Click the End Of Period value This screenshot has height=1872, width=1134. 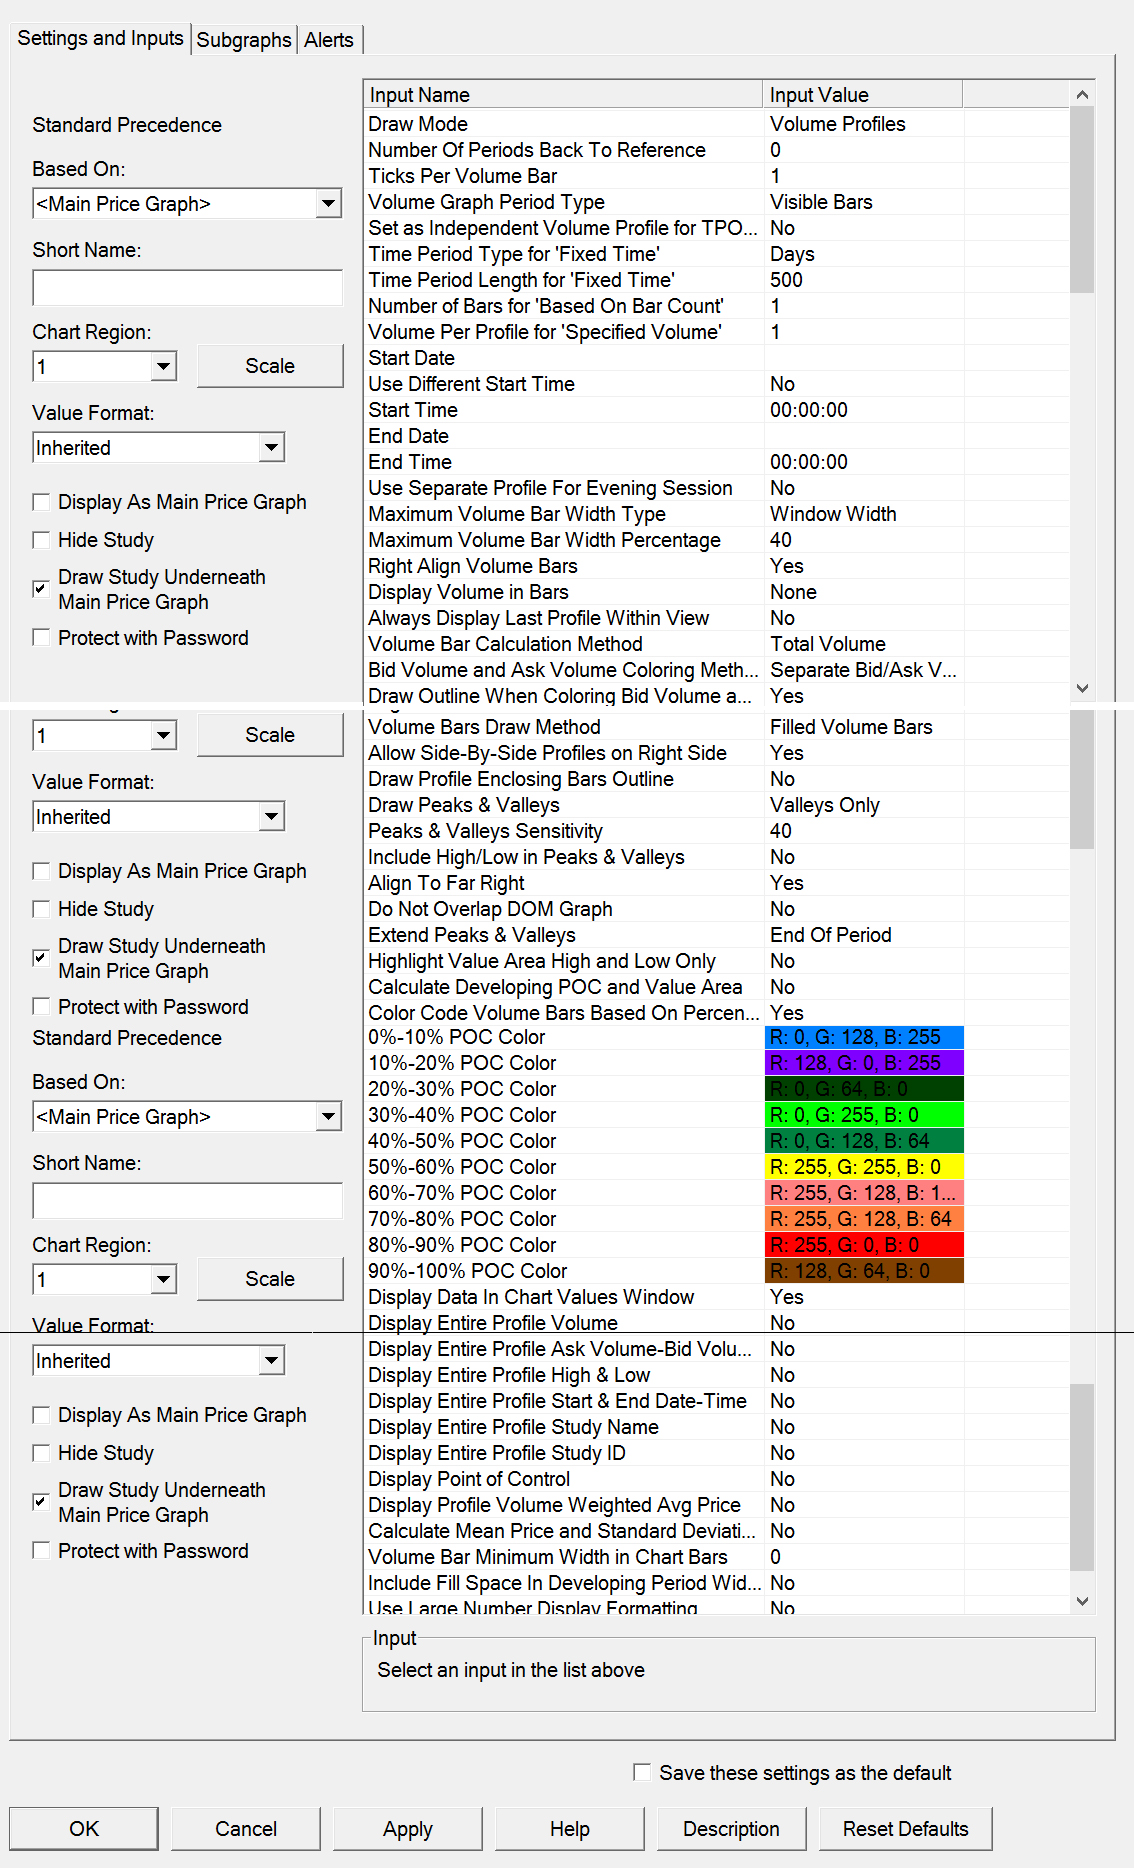click(x=831, y=935)
